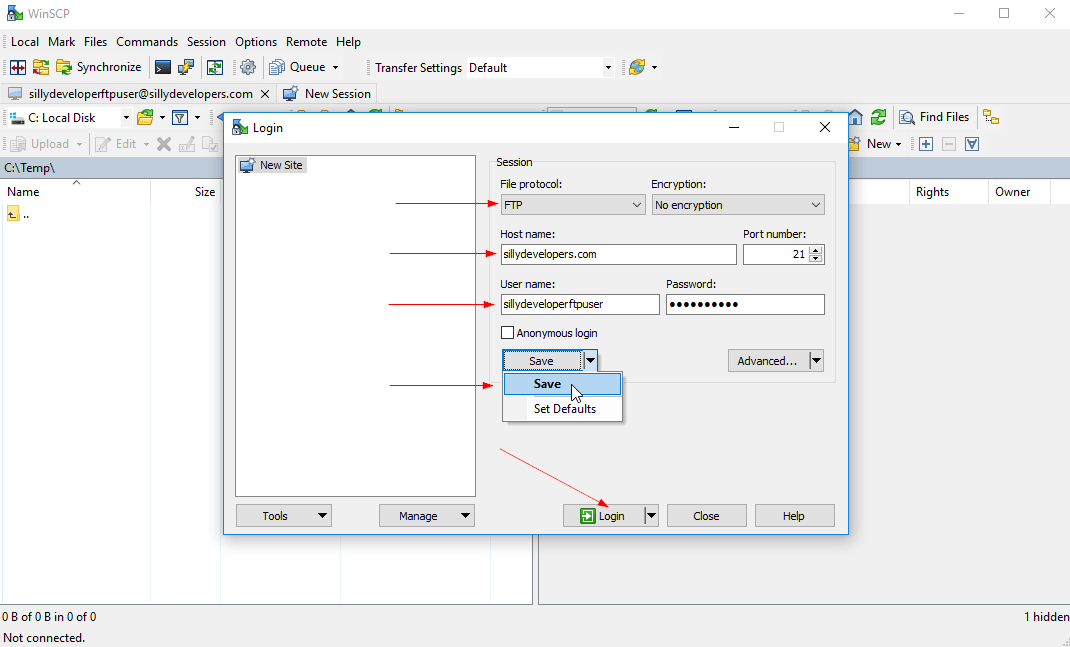Expand the Queue dropdown arrow
This screenshot has height=647, width=1070.
[x=335, y=68]
